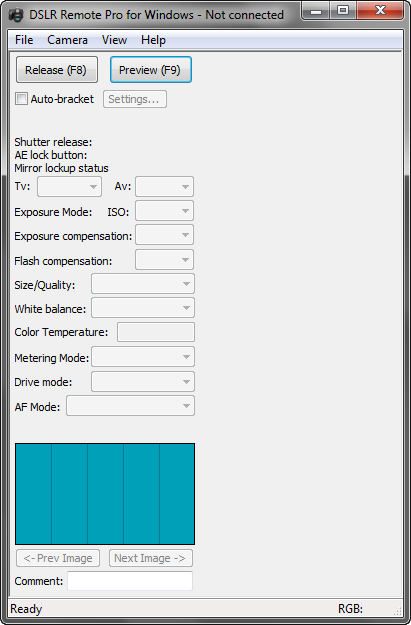Click the Comment text field
This screenshot has height=625, width=411.
130,581
